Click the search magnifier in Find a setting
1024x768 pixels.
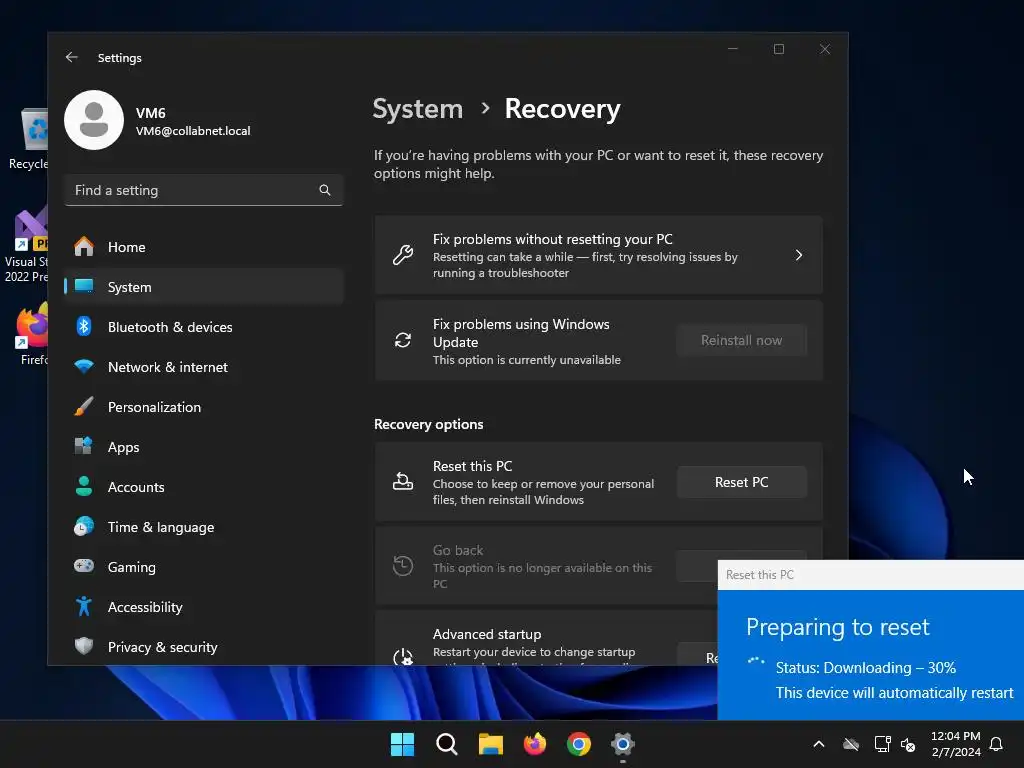[x=325, y=190]
